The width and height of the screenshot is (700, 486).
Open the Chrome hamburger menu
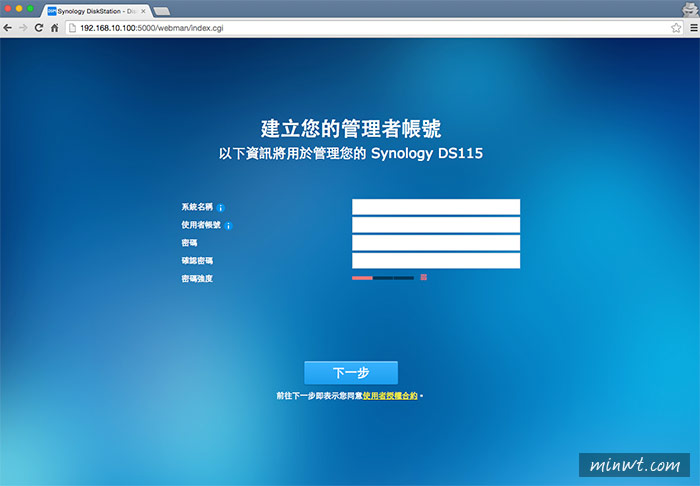[x=694, y=28]
